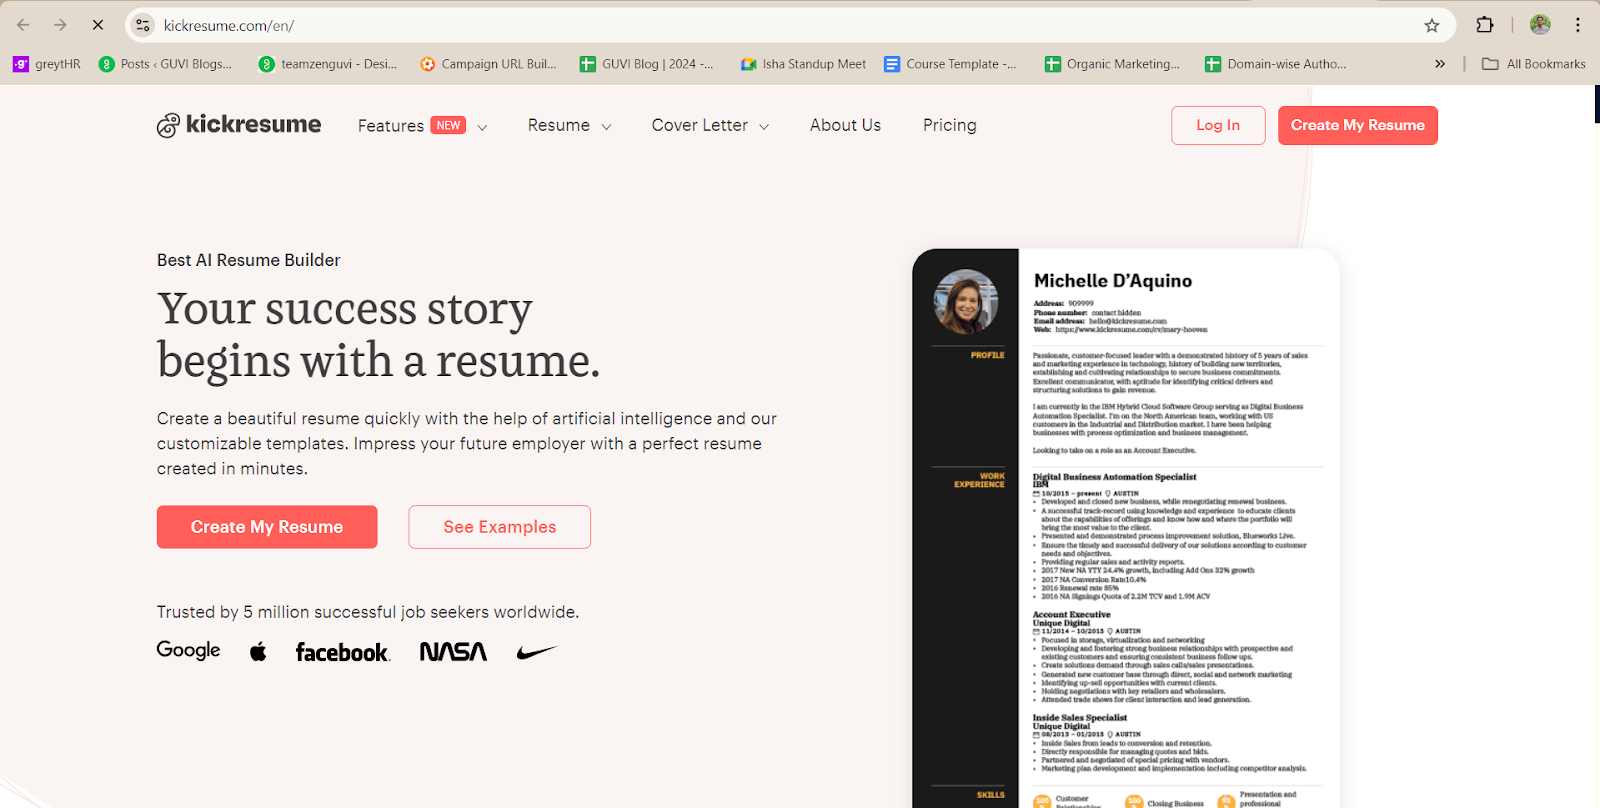
Task: Click the browser forward arrow
Action: tap(60, 25)
